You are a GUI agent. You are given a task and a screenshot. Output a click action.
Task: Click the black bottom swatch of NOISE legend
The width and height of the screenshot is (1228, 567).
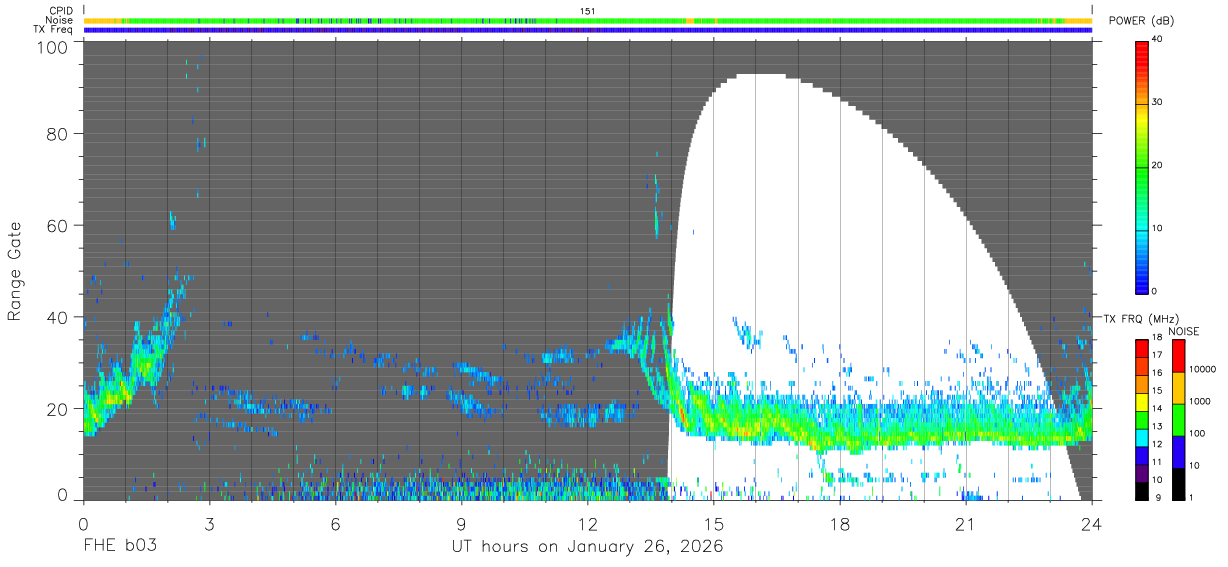coord(1179,483)
